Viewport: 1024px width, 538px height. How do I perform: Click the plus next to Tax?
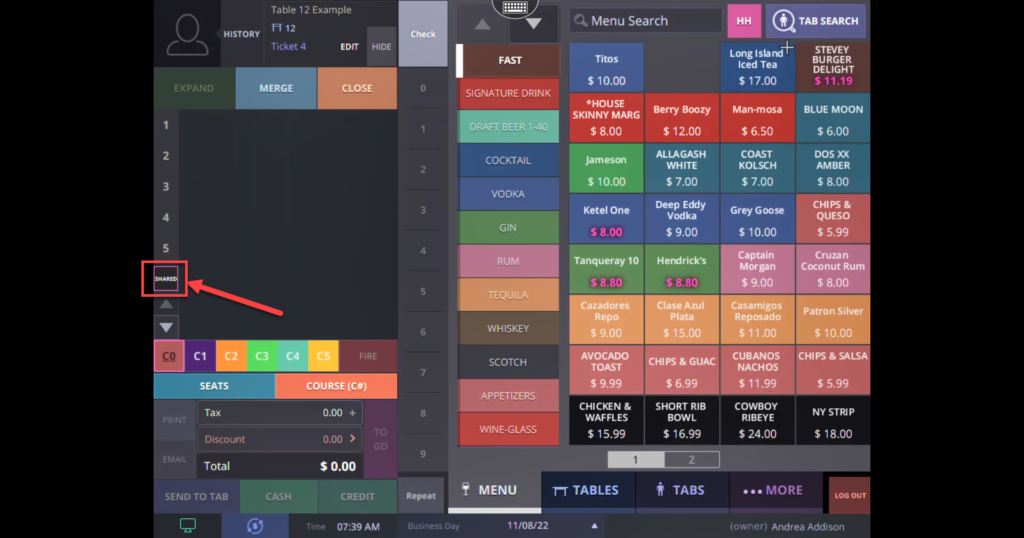pos(353,412)
